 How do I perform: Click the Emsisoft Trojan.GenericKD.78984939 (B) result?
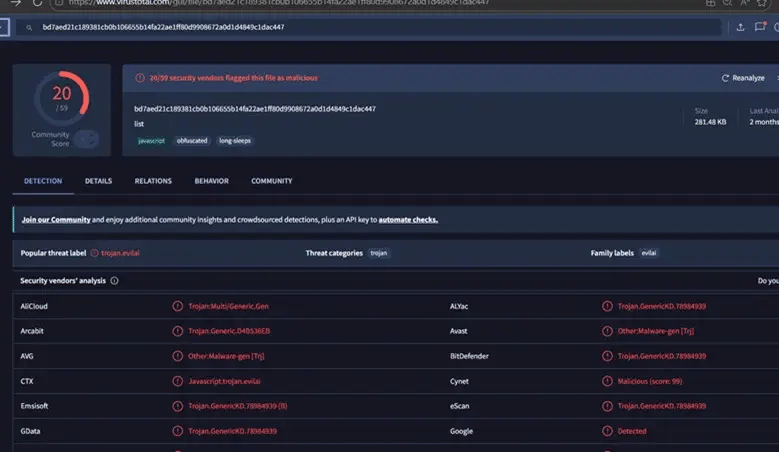(237, 406)
